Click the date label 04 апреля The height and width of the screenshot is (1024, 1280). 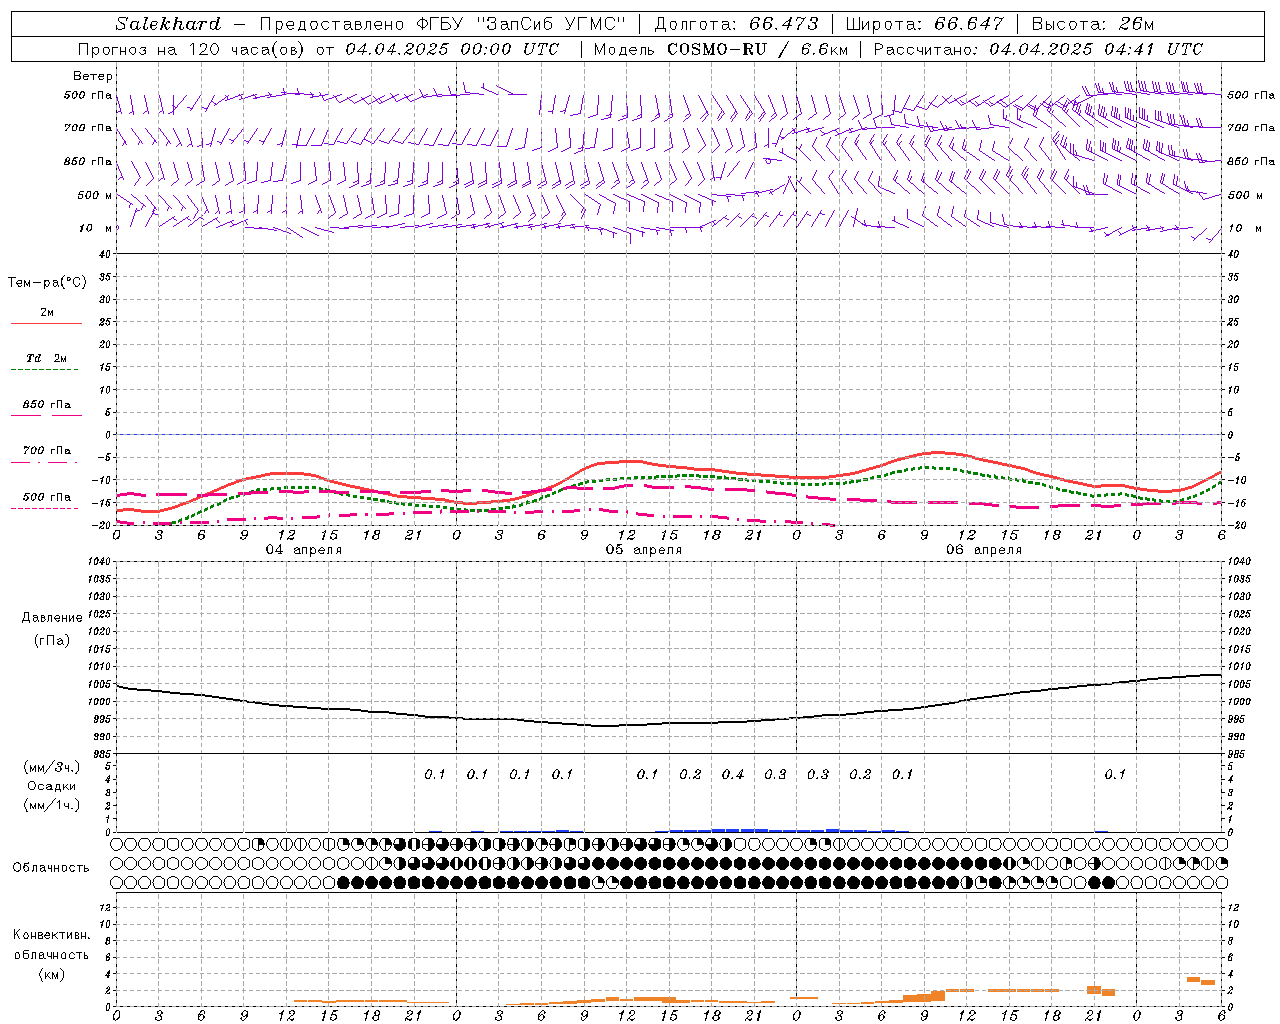[304, 550]
